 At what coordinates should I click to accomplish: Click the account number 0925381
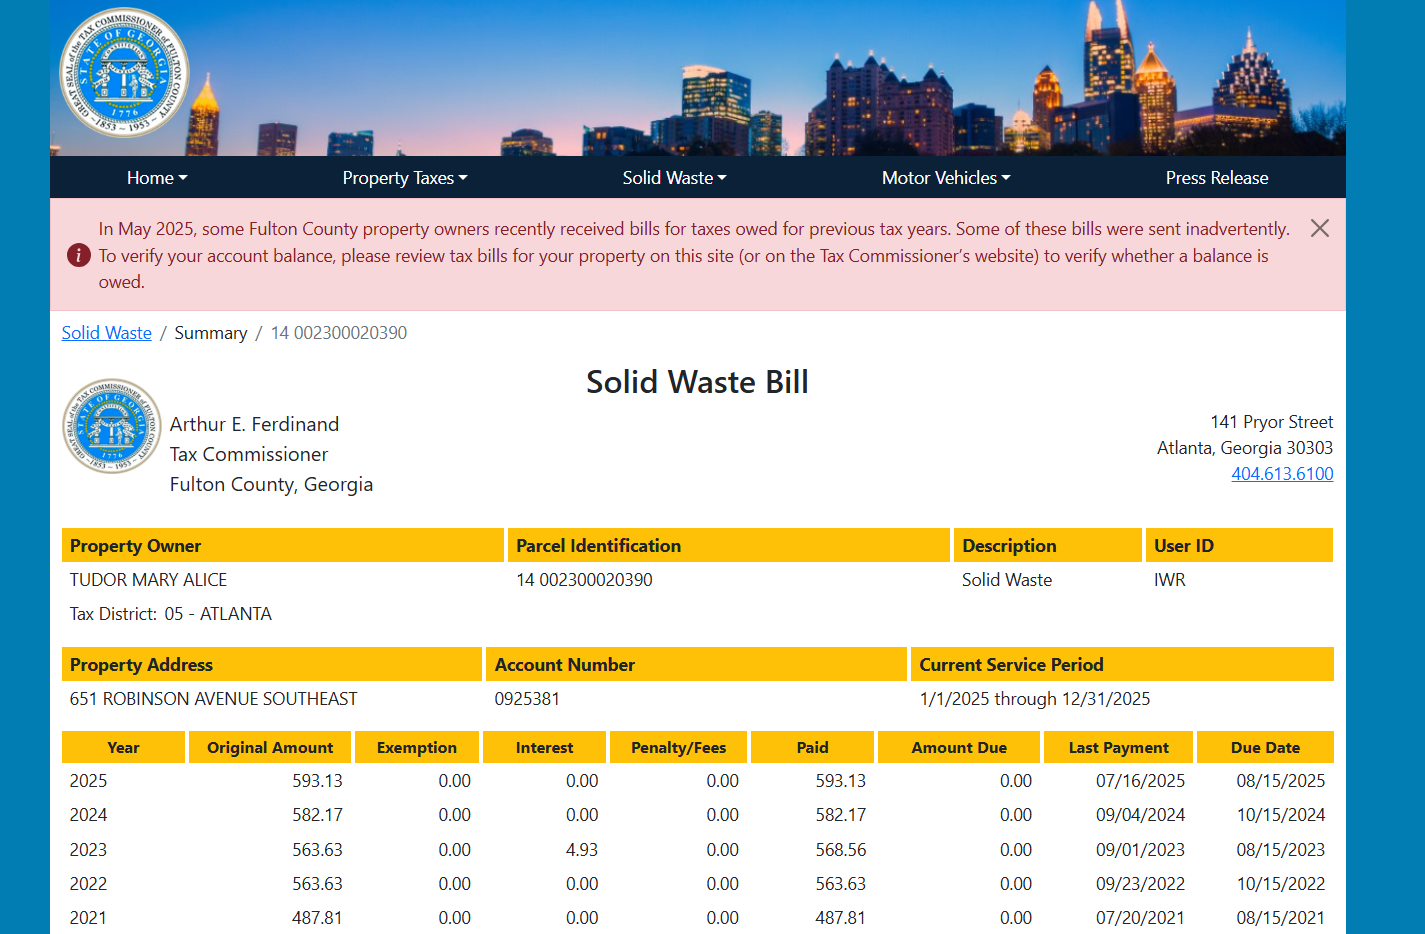tap(527, 699)
